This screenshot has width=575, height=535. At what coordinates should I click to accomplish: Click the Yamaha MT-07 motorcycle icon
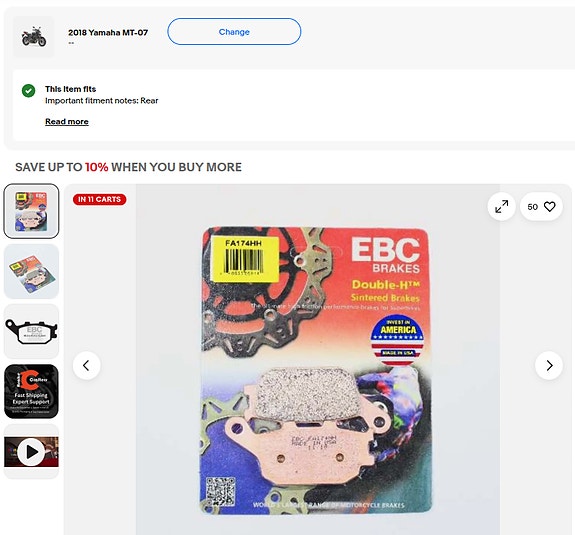[34, 36]
